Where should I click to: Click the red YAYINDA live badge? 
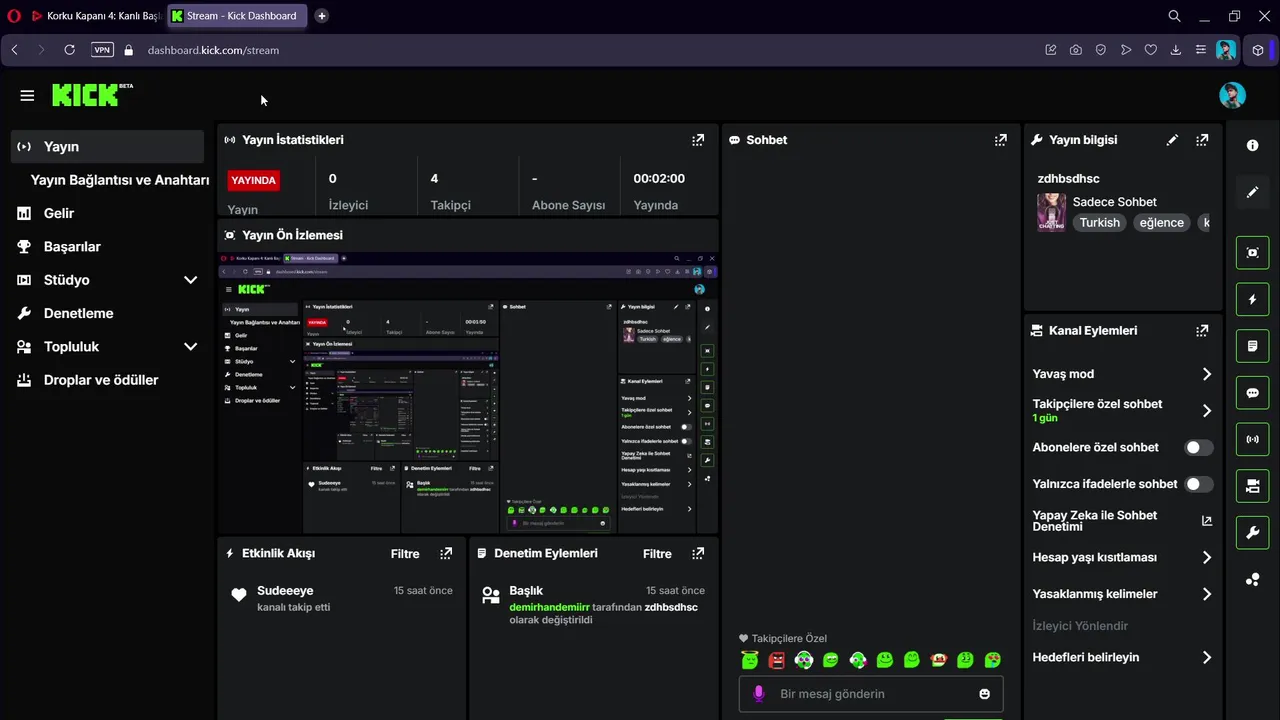point(254,180)
